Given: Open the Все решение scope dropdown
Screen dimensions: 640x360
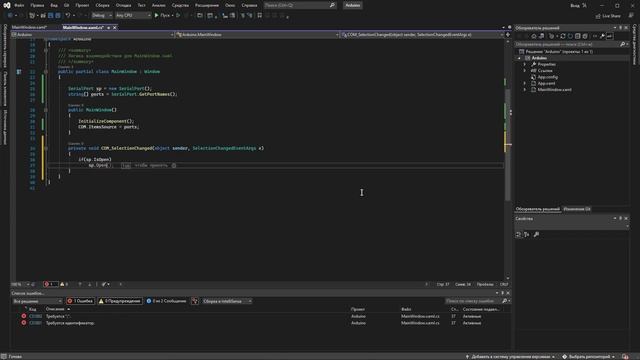Looking at the screenshot, I should 37,301.
